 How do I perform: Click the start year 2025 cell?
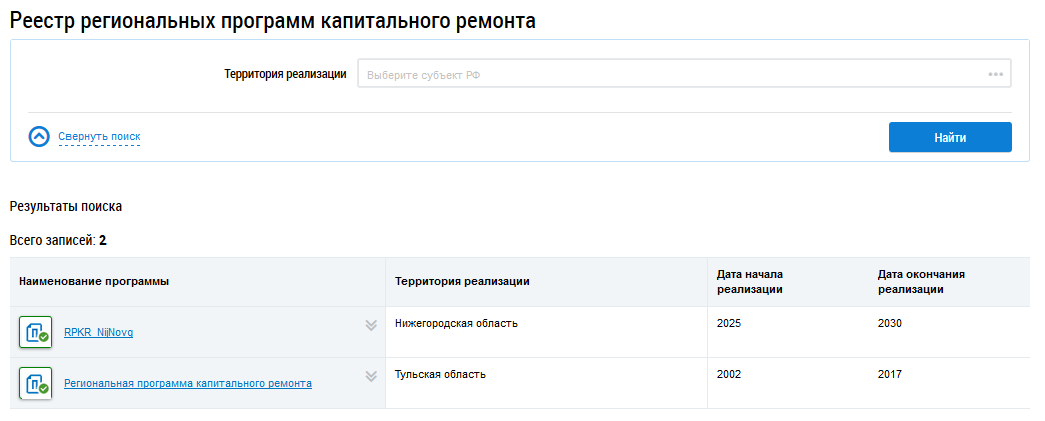coord(730,324)
